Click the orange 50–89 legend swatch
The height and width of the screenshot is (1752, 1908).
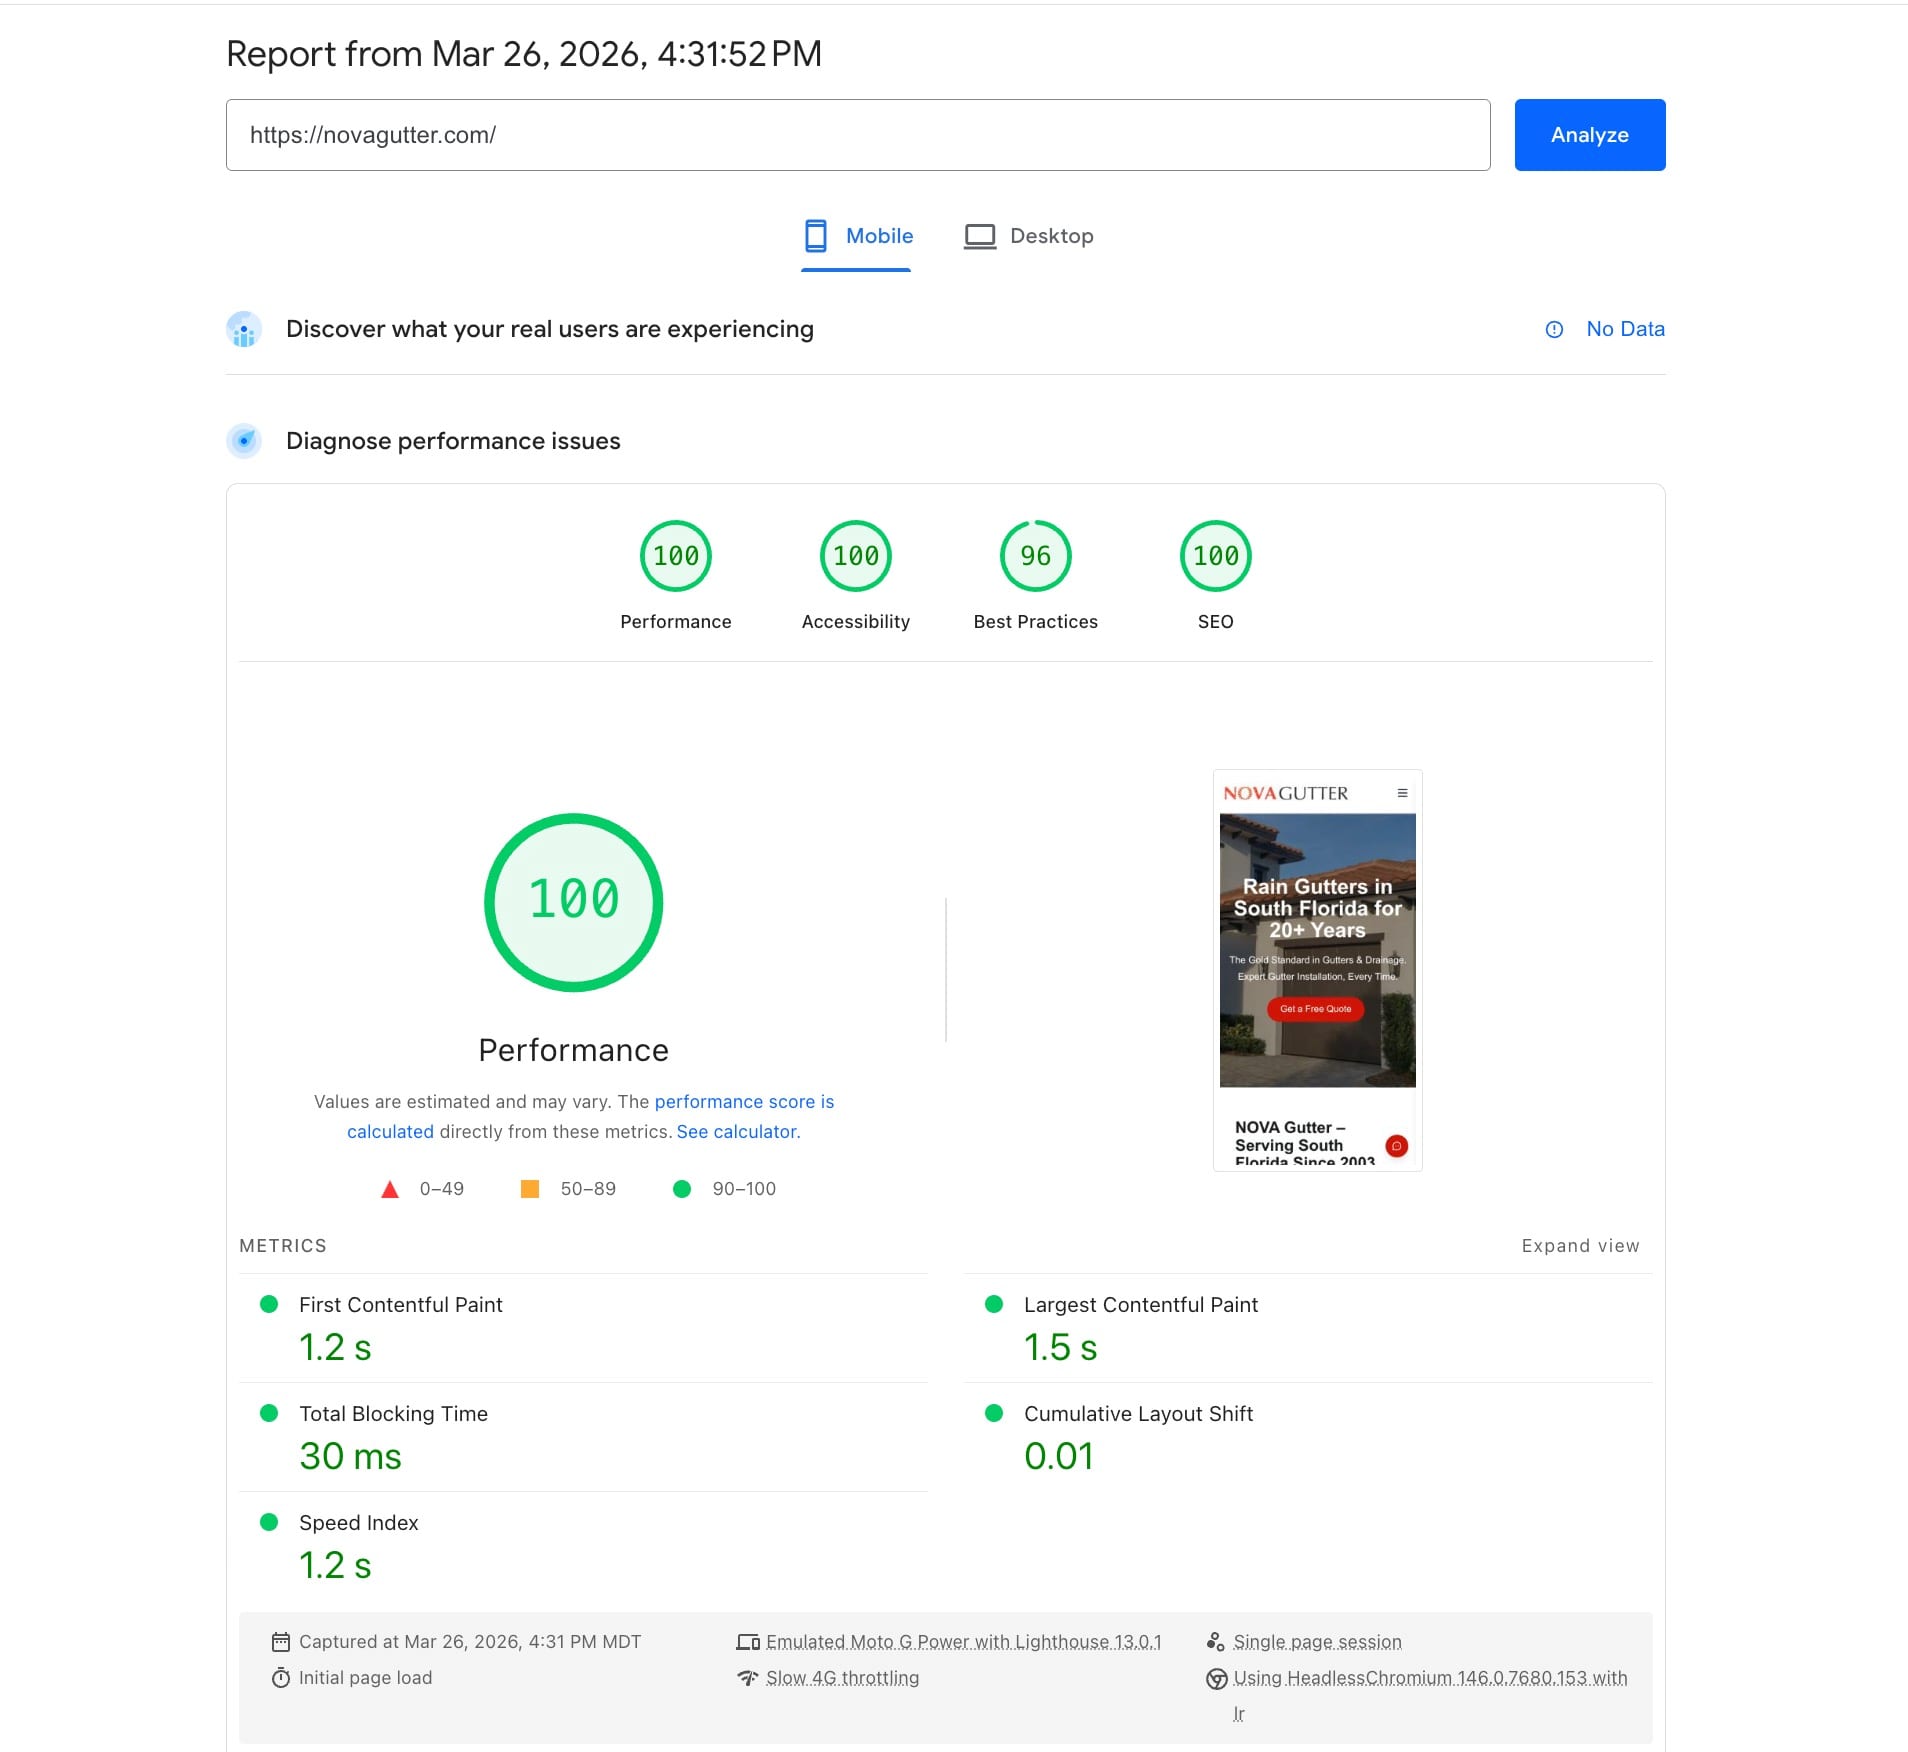tap(528, 1189)
